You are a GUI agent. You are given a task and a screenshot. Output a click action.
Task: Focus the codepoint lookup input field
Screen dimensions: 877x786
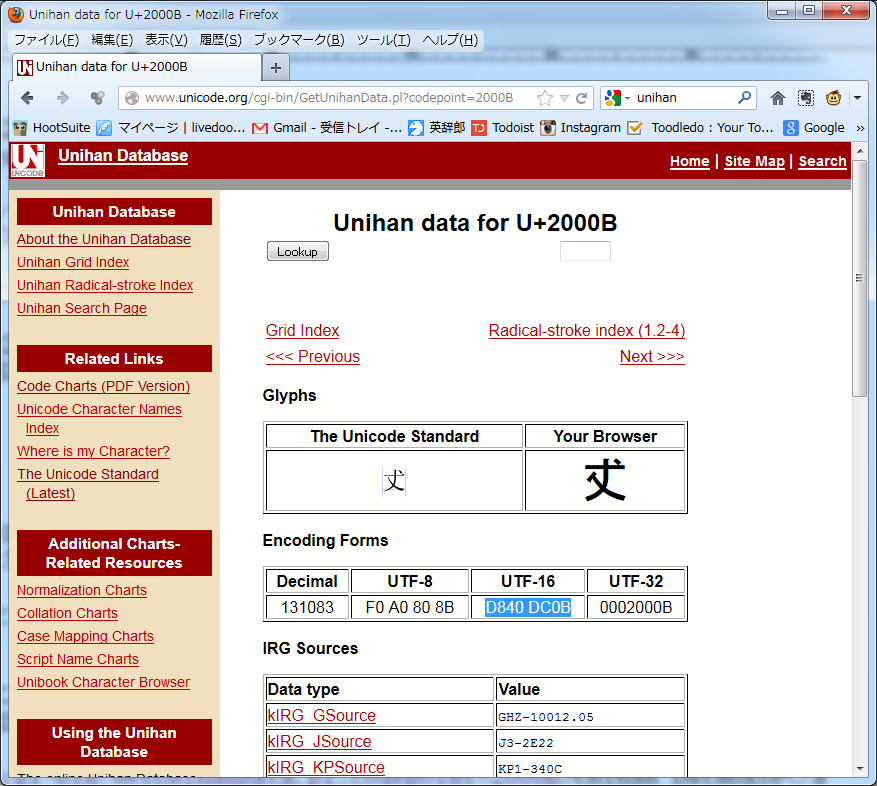pyautogui.click(x=585, y=251)
